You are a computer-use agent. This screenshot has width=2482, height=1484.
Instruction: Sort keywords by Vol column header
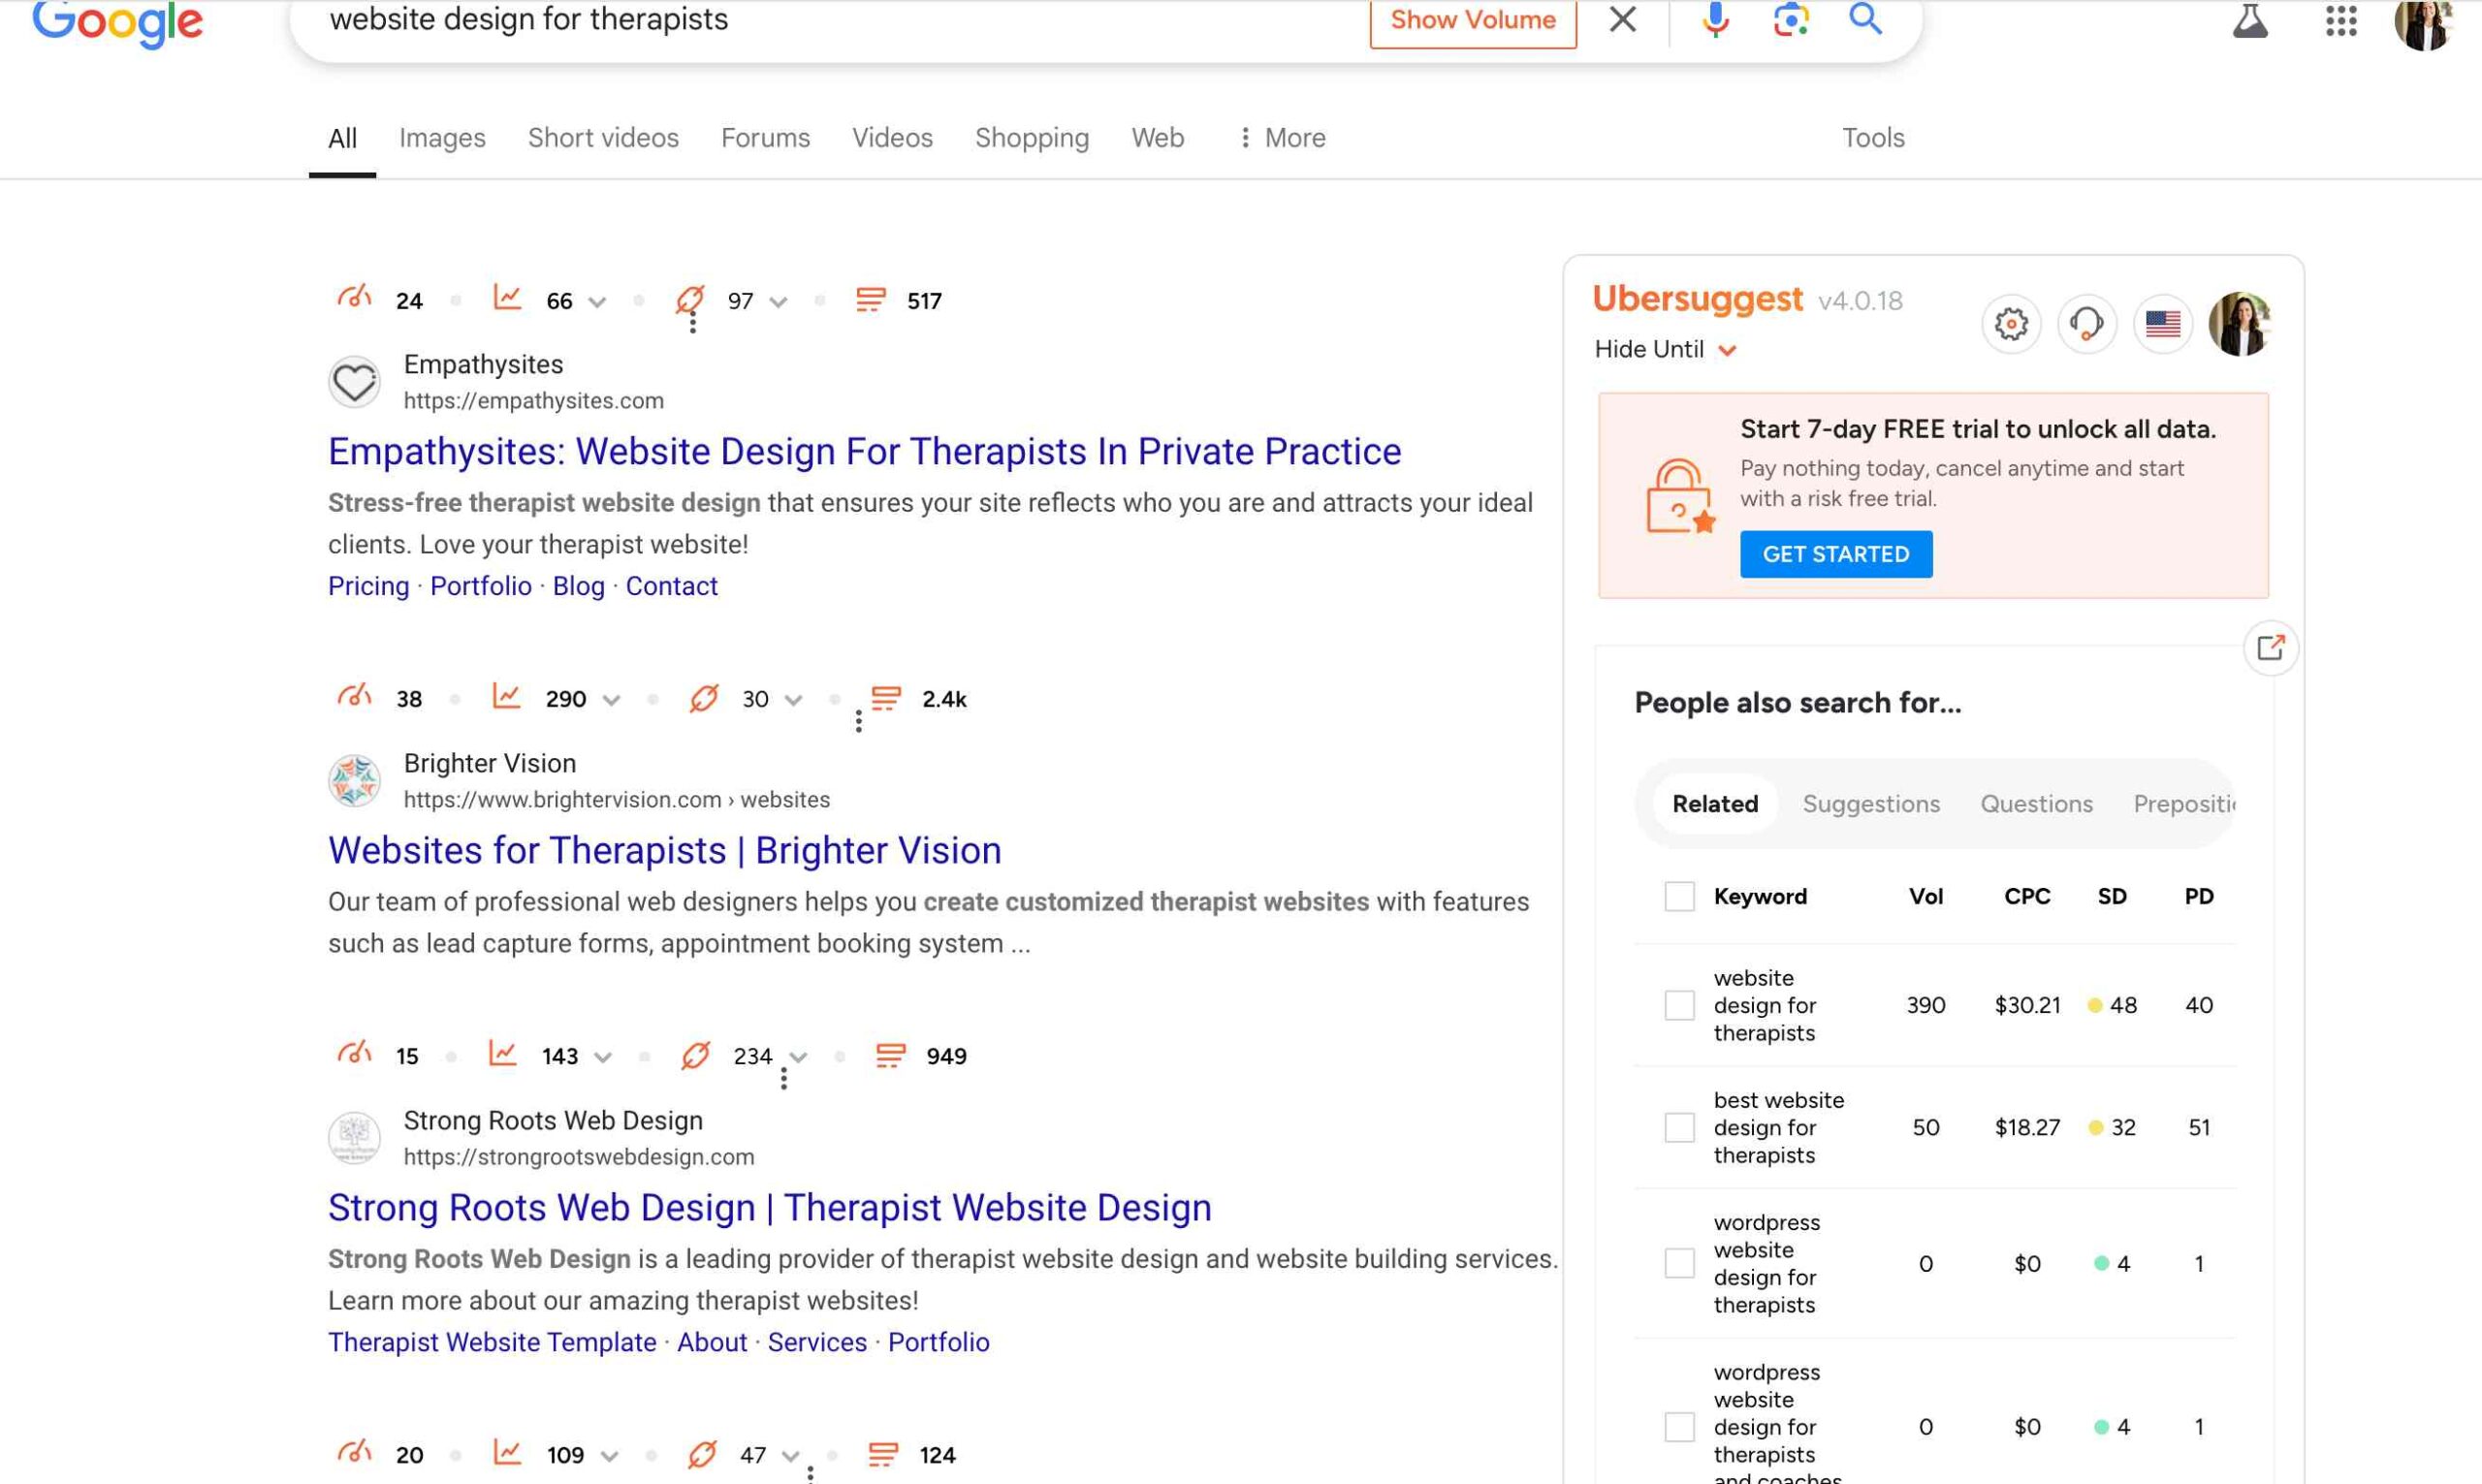(1926, 896)
